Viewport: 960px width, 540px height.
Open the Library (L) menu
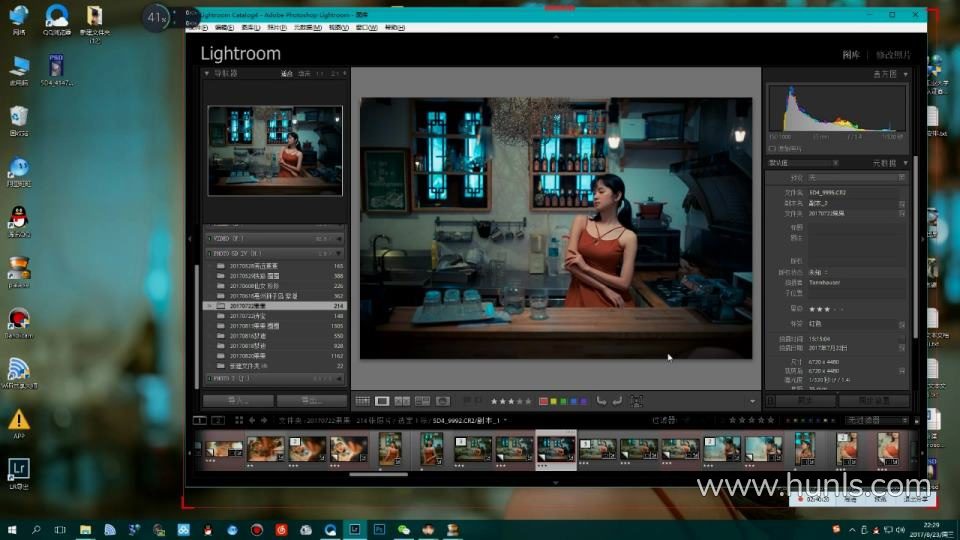click(x=250, y=28)
